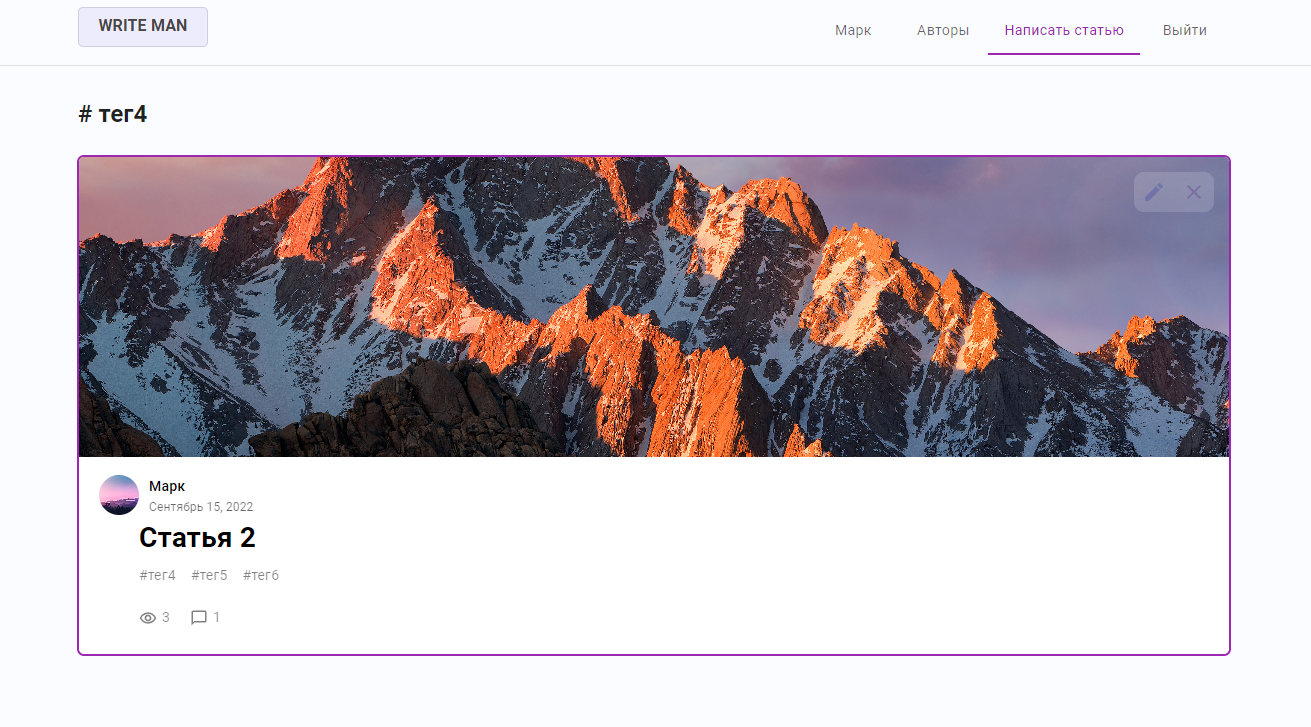1311x727 pixels.
Task: Click the author avatar image next to Марк
Action: coord(118,494)
